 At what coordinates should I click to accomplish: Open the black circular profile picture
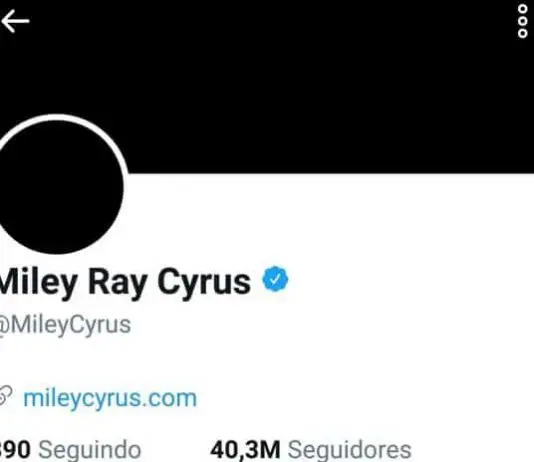coord(58,187)
